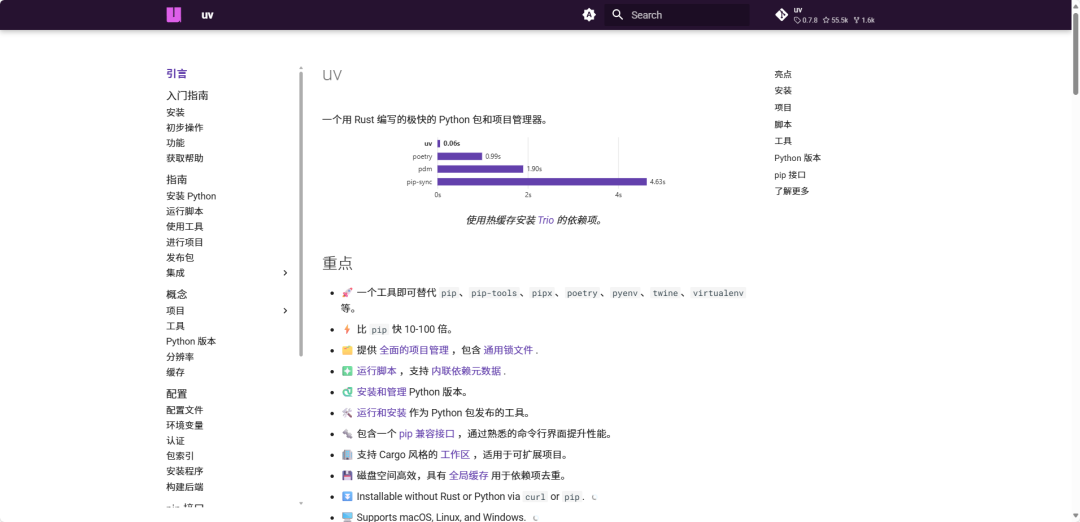
Task: Jump to 工具 in the right table of contents
Action: [x=783, y=141]
